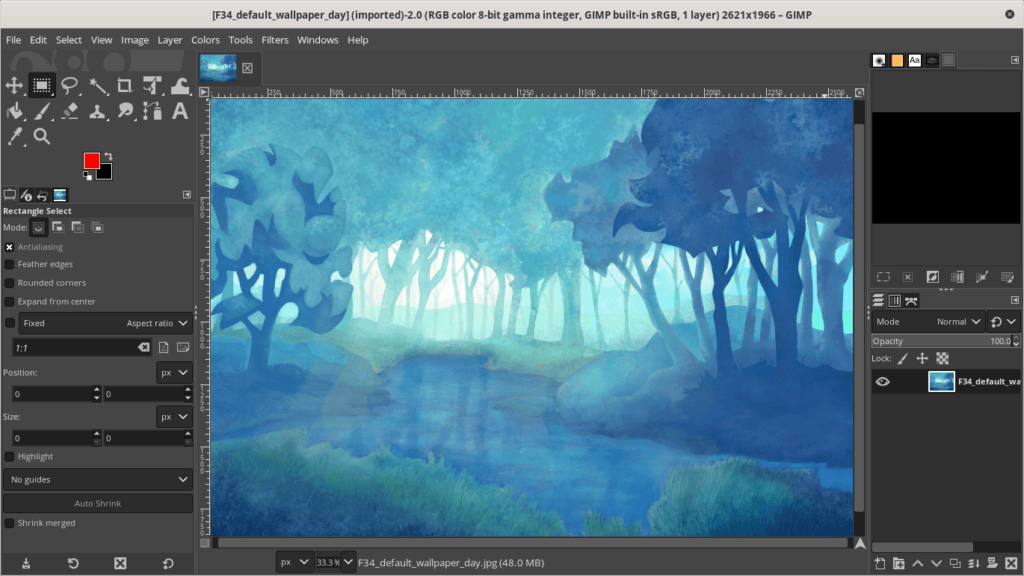Select the Free Select lasso tool
This screenshot has height=576, width=1024.
coord(70,85)
